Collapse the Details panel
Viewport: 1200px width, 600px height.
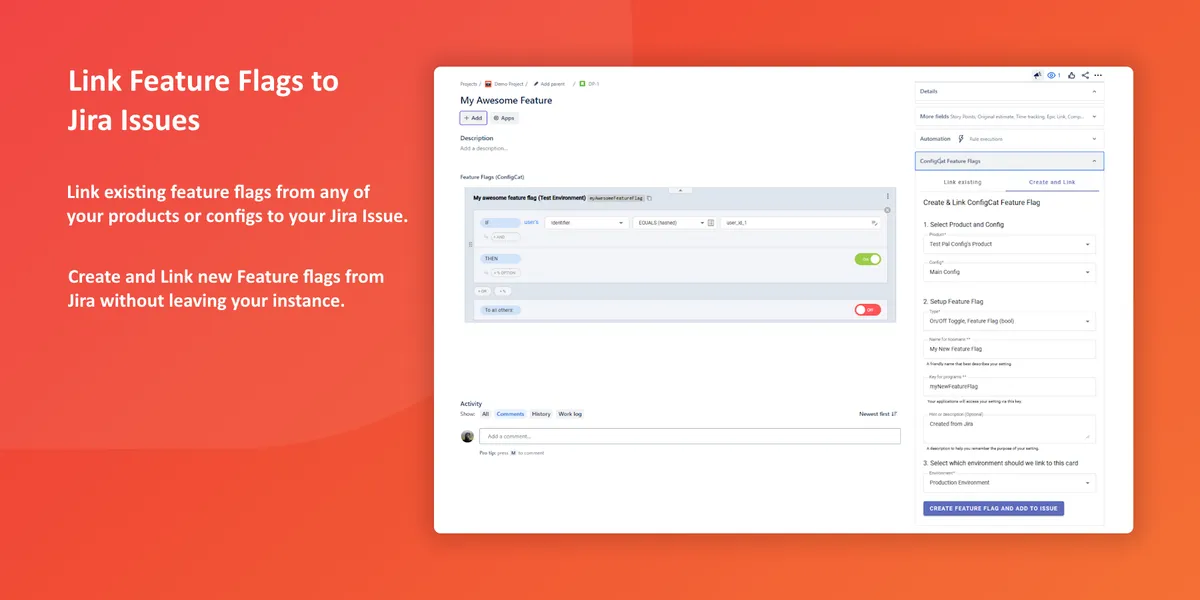point(1094,91)
